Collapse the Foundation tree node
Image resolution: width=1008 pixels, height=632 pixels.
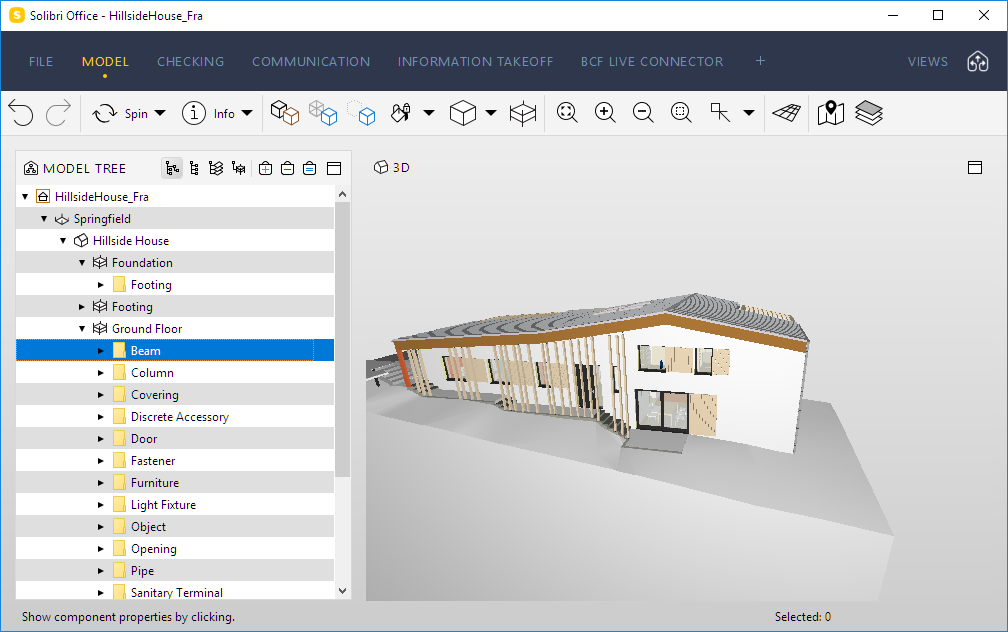[82, 262]
